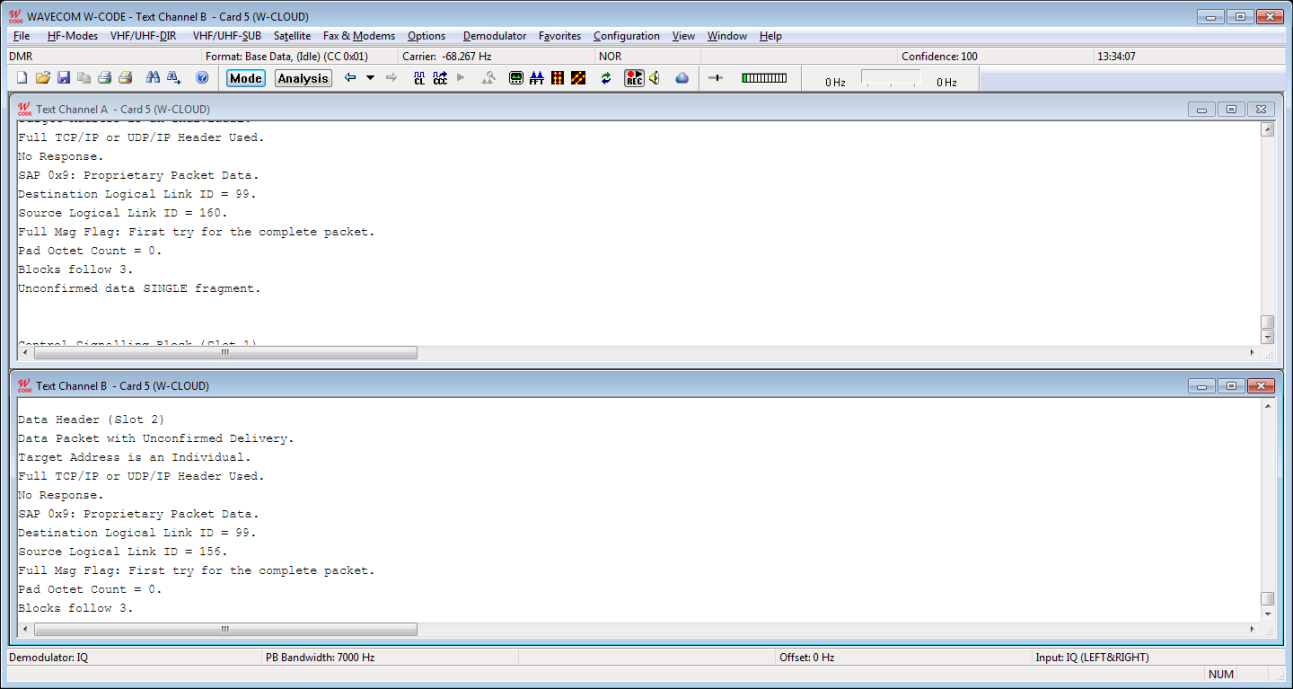
Task: Start recording with the REC icon
Action: (x=634, y=78)
